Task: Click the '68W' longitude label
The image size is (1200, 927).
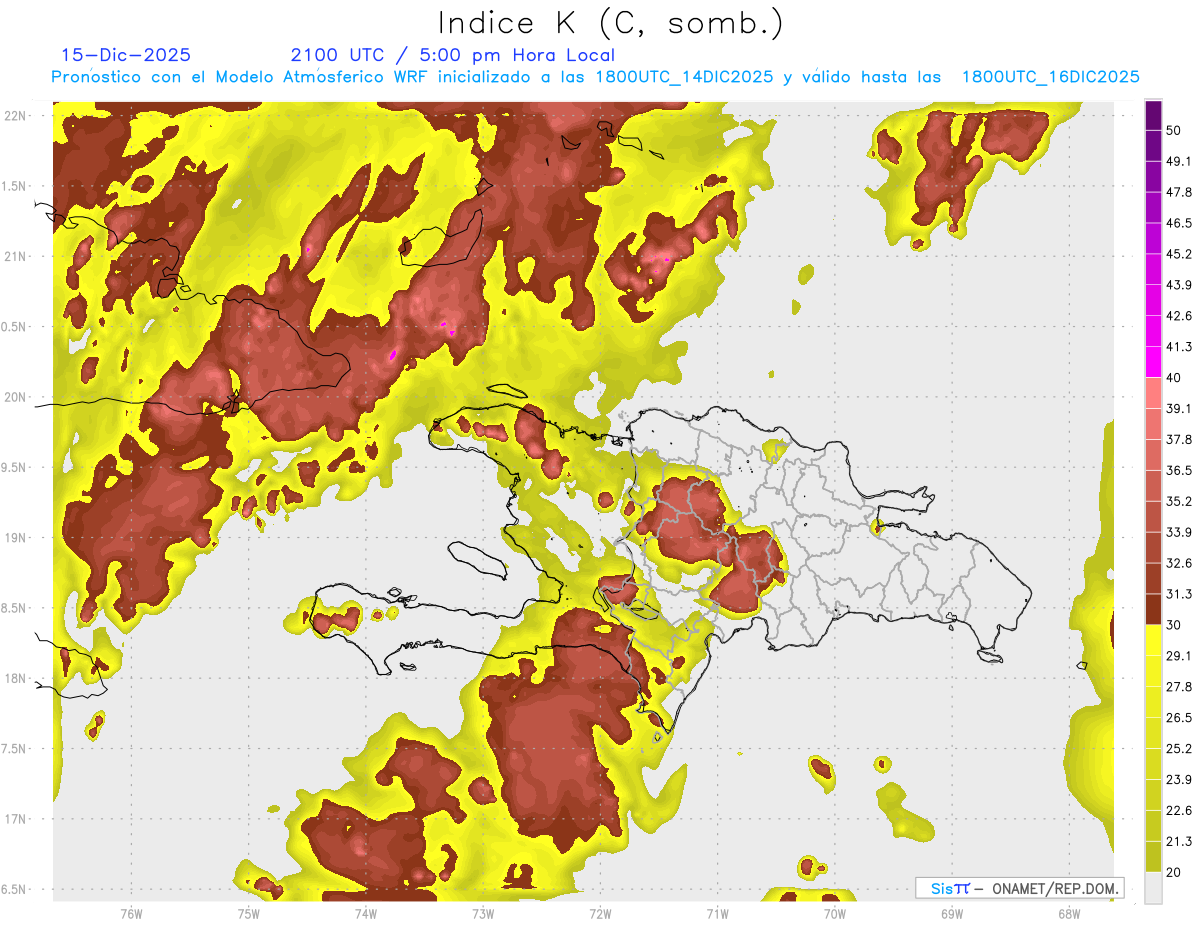Action: point(1069,914)
